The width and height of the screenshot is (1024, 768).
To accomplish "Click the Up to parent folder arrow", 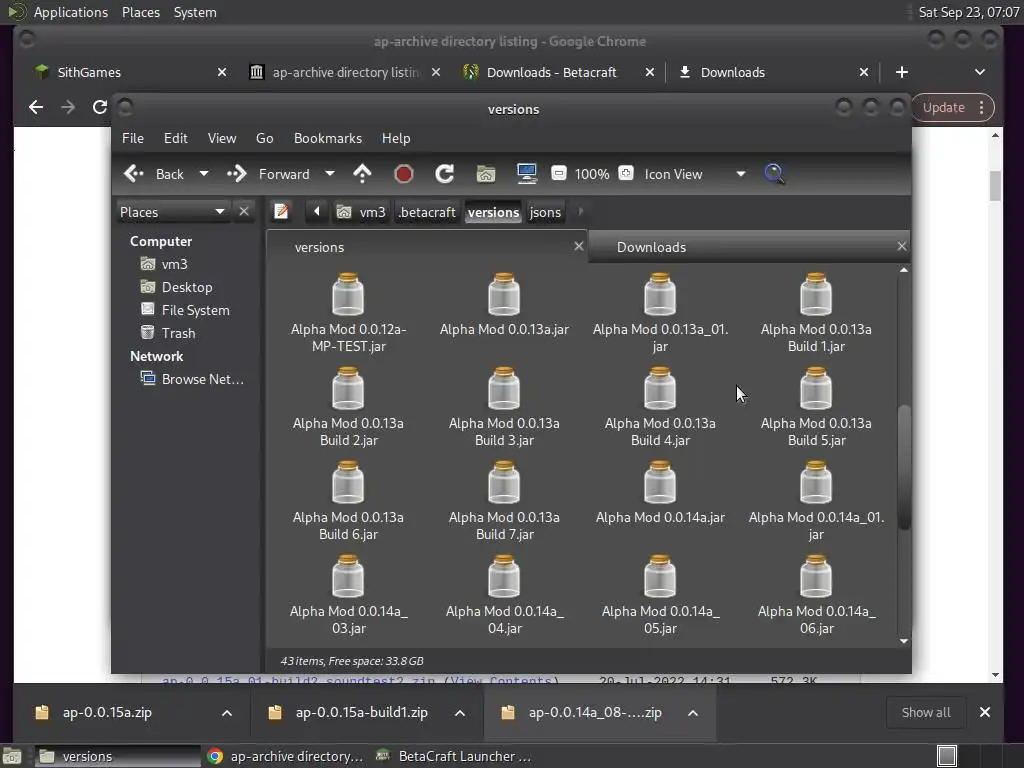I will (x=362, y=174).
